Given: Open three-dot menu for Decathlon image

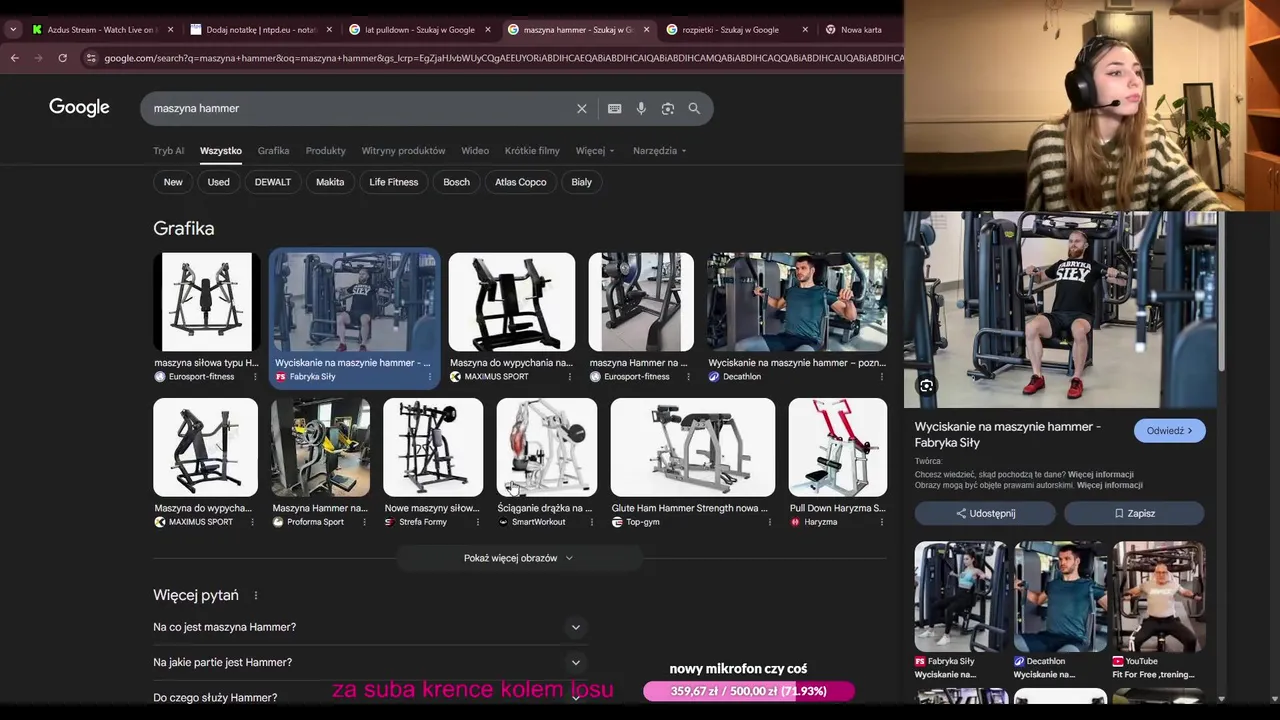Looking at the screenshot, I should [x=882, y=377].
